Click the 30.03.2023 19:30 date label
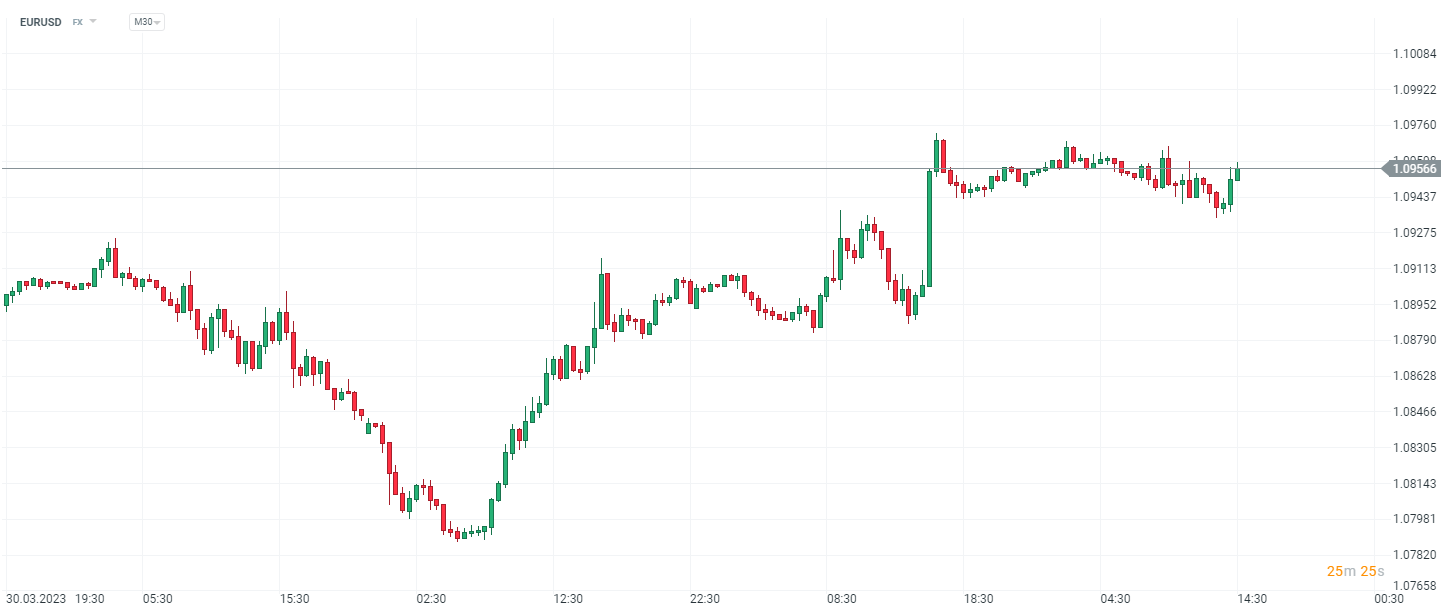The height and width of the screenshot is (616, 1453). [x=55, y=599]
